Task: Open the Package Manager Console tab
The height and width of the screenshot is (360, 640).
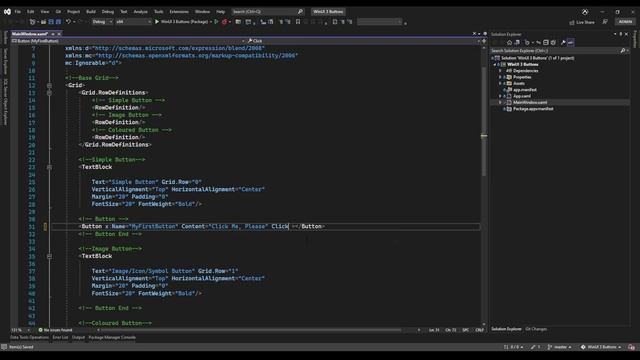Action: click(112, 338)
